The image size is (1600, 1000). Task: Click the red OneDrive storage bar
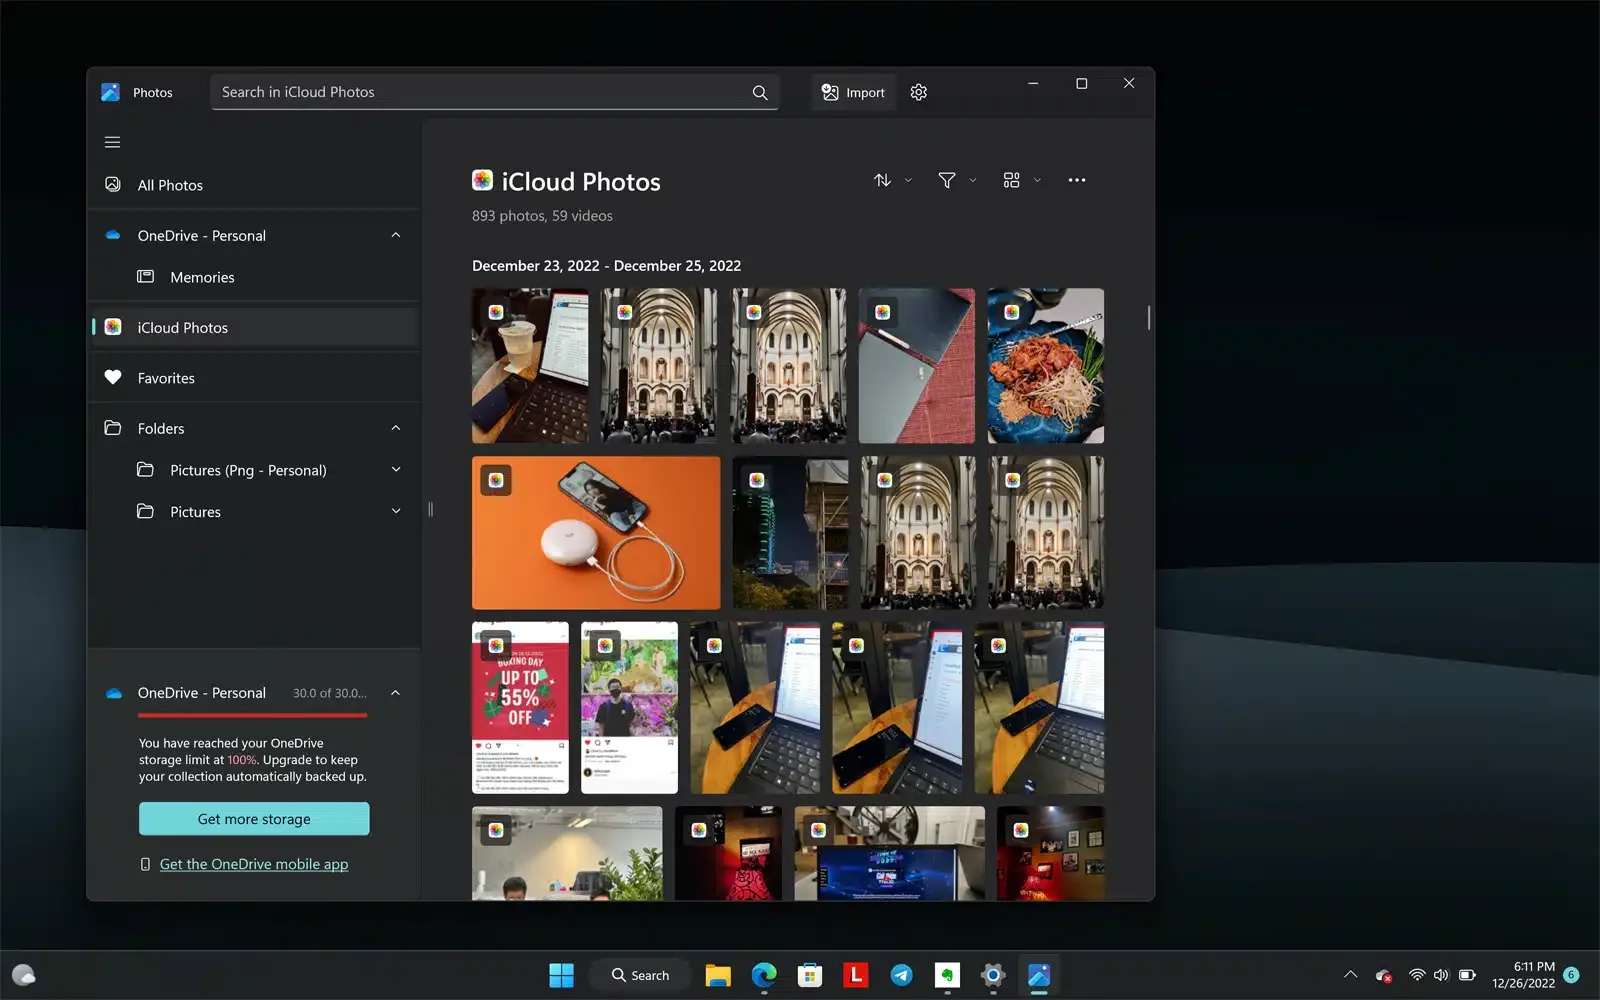pos(253,717)
